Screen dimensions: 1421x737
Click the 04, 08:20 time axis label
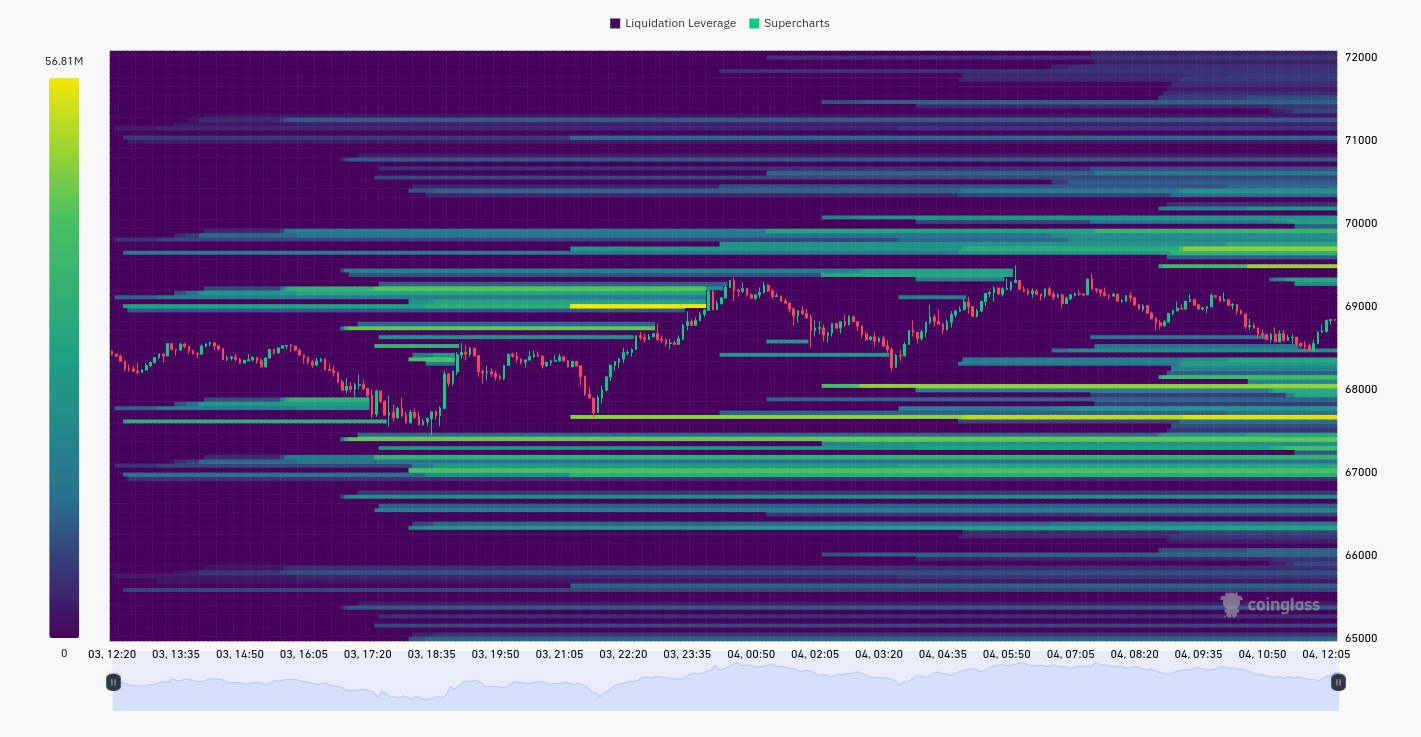click(x=1135, y=654)
